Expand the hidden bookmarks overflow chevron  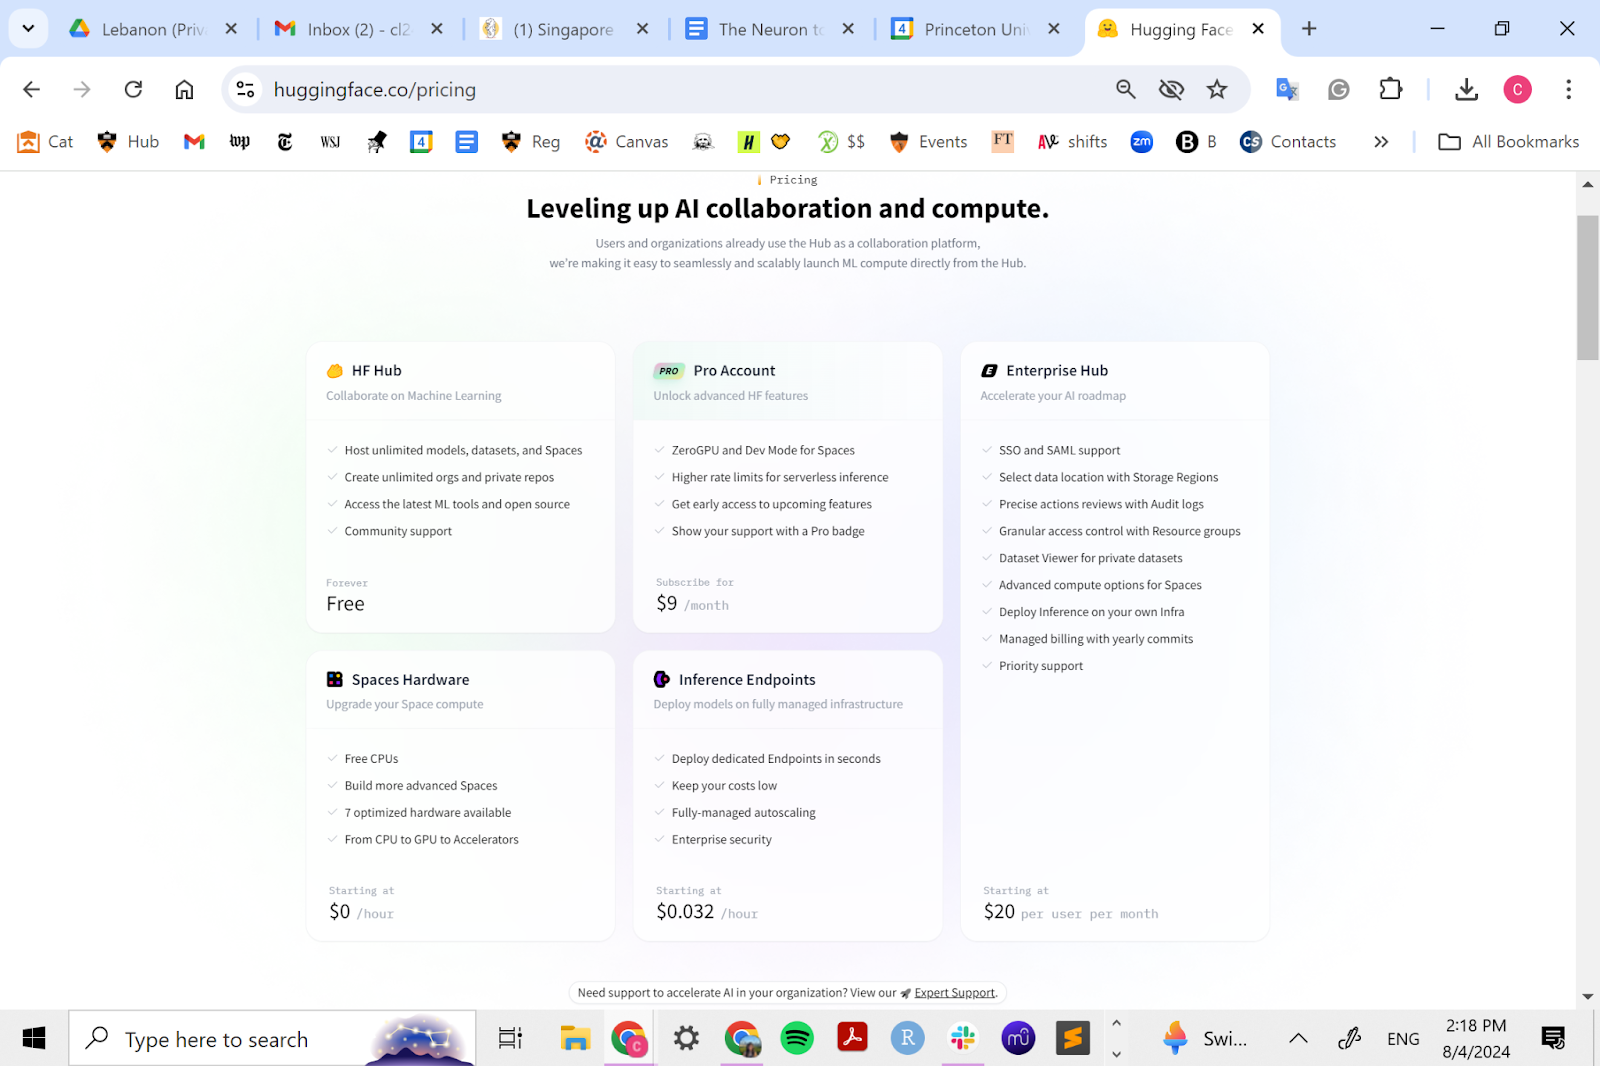click(x=1381, y=142)
